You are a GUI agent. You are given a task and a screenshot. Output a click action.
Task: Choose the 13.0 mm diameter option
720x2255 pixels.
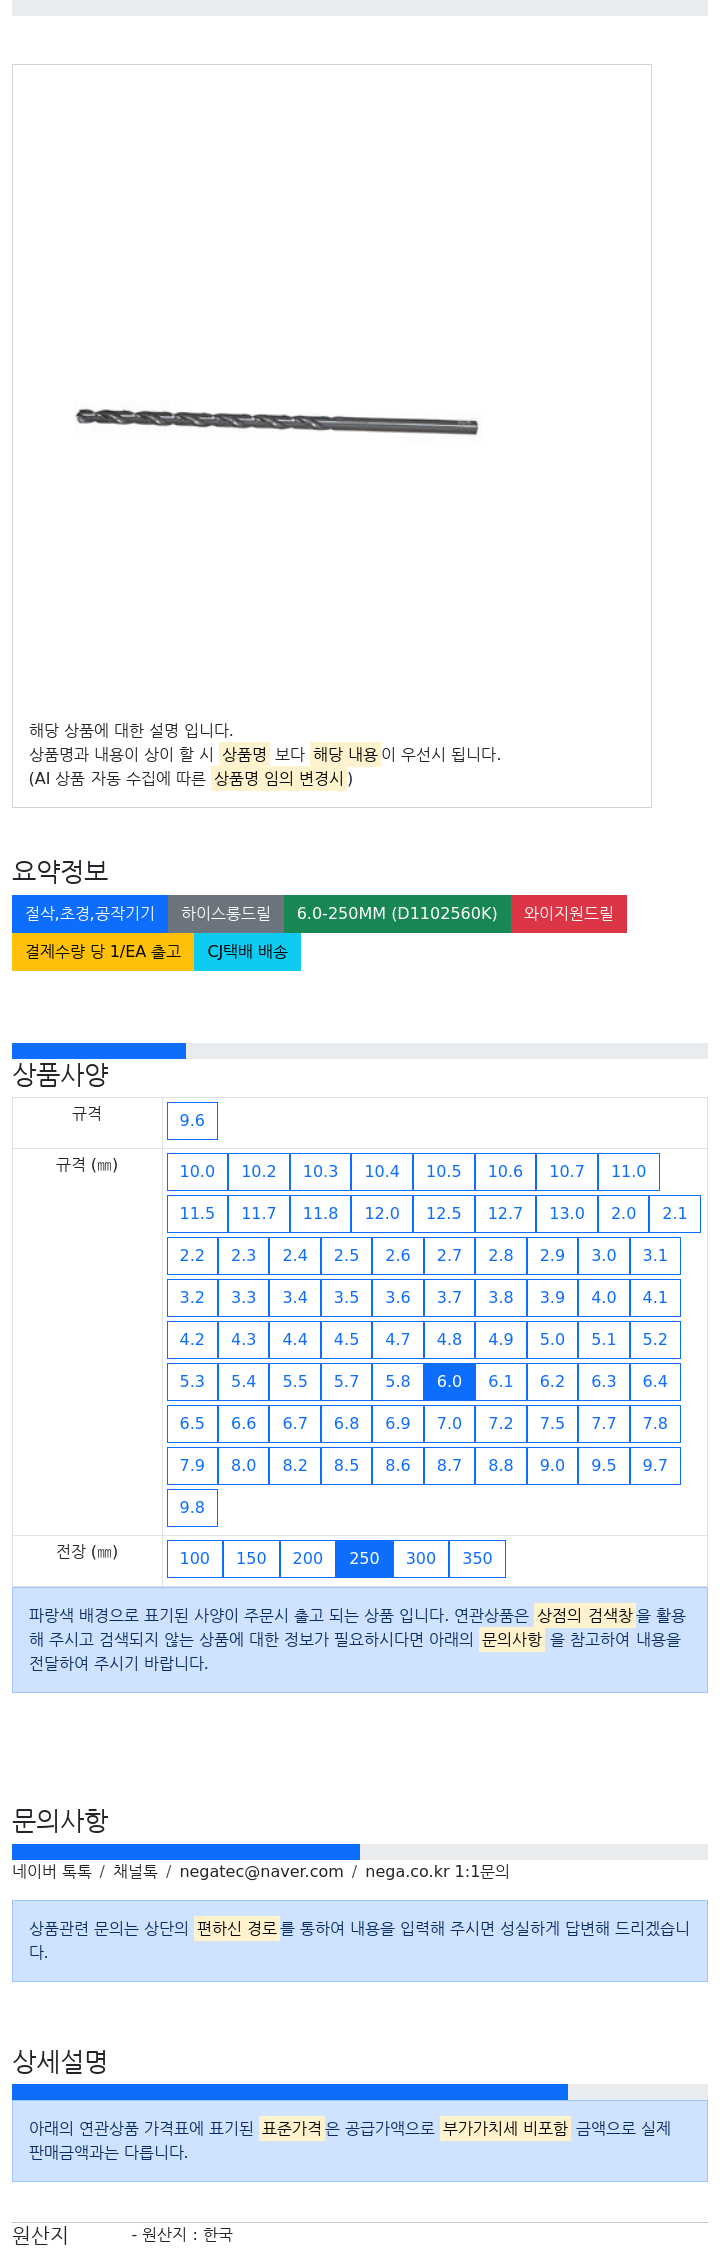click(567, 1214)
